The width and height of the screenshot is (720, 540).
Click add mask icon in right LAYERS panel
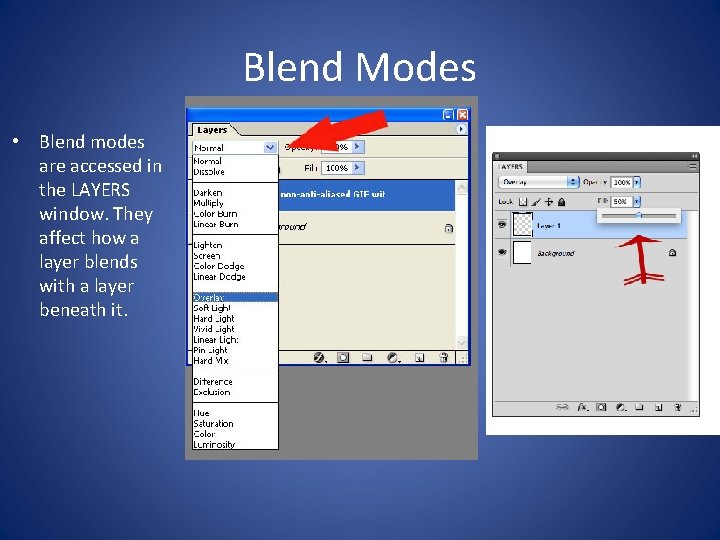[x=601, y=407]
